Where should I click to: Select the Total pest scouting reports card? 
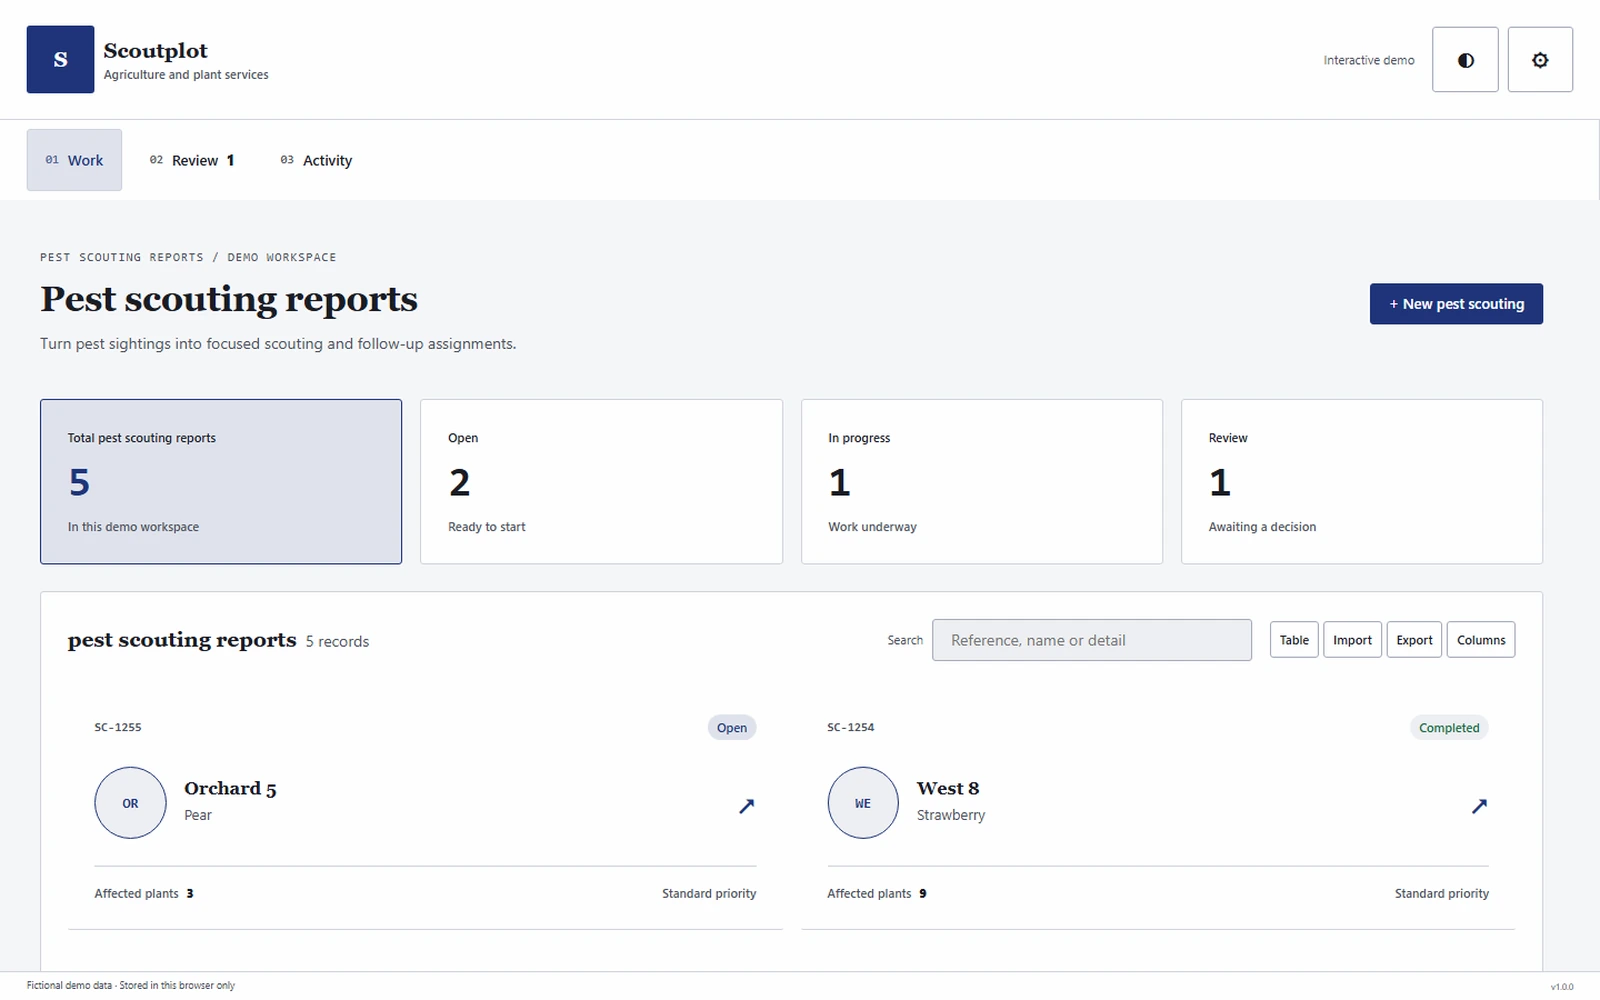tap(221, 482)
